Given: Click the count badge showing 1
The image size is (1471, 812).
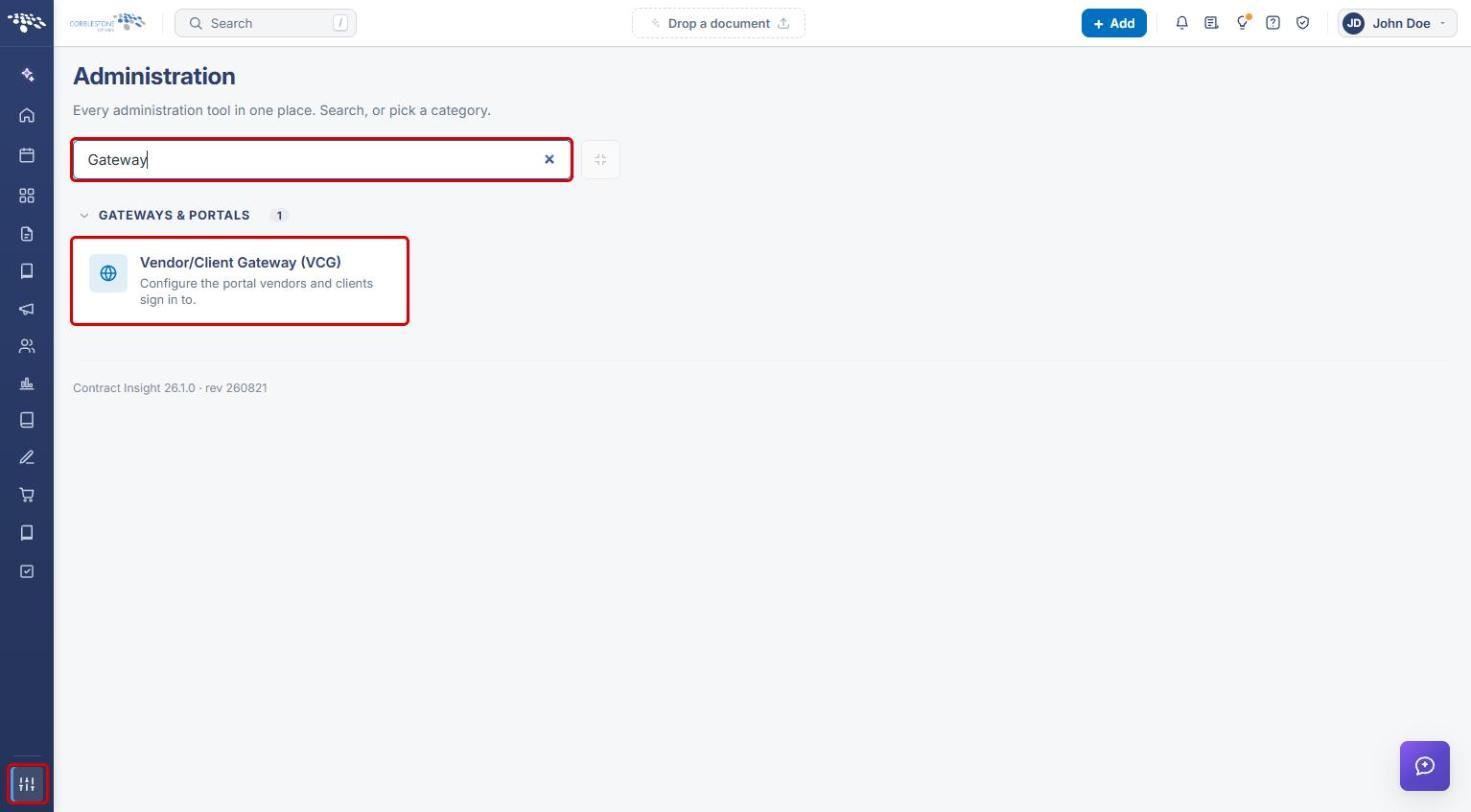Looking at the screenshot, I should [x=279, y=215].
